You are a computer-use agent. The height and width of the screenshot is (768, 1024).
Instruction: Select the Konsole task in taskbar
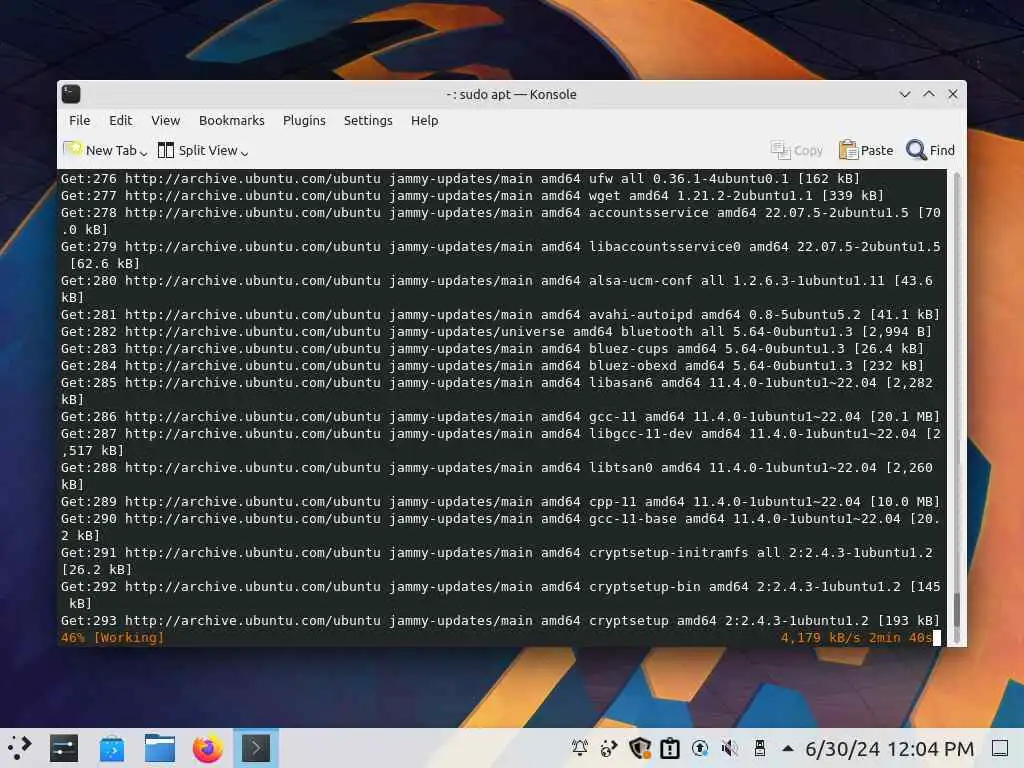[x=256, y=748]
